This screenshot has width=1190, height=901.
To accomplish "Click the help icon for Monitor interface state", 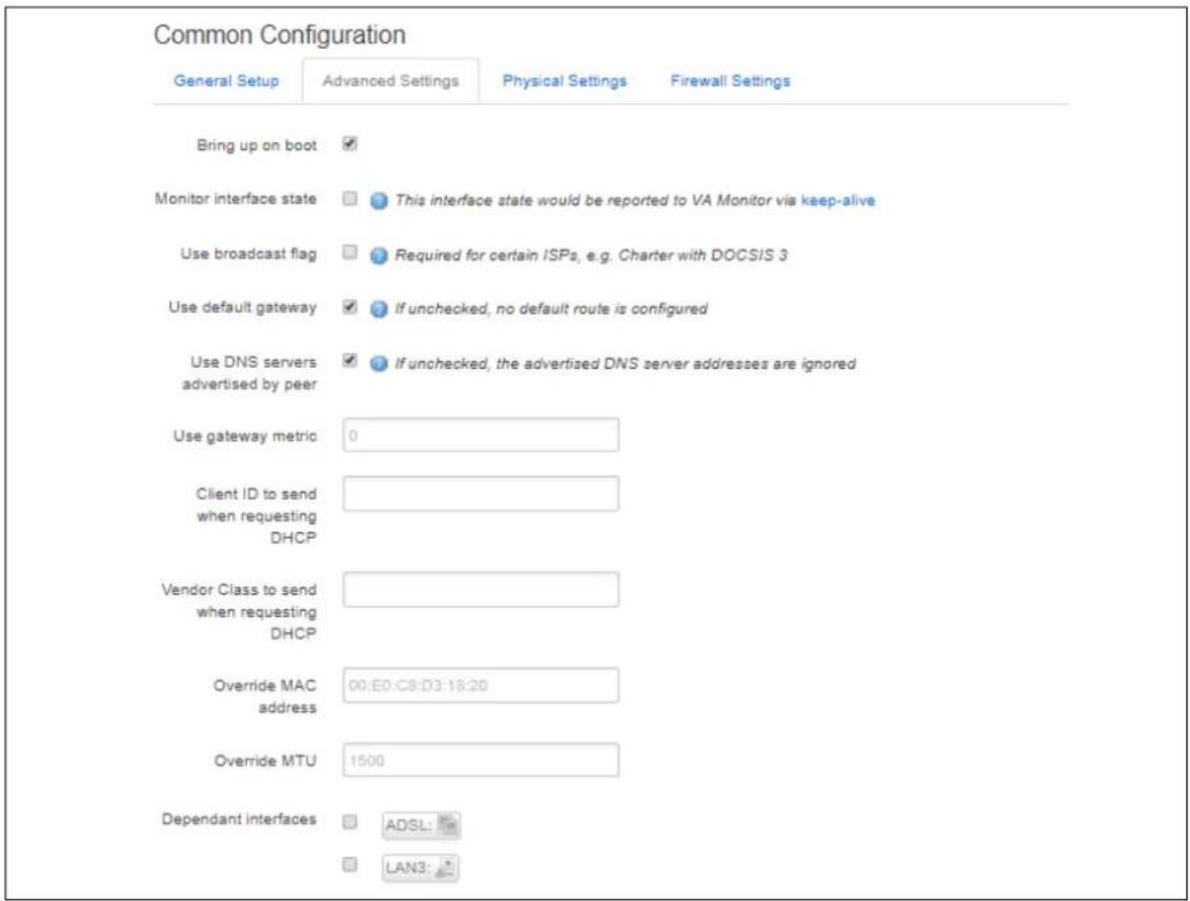I will coord(379,201).
